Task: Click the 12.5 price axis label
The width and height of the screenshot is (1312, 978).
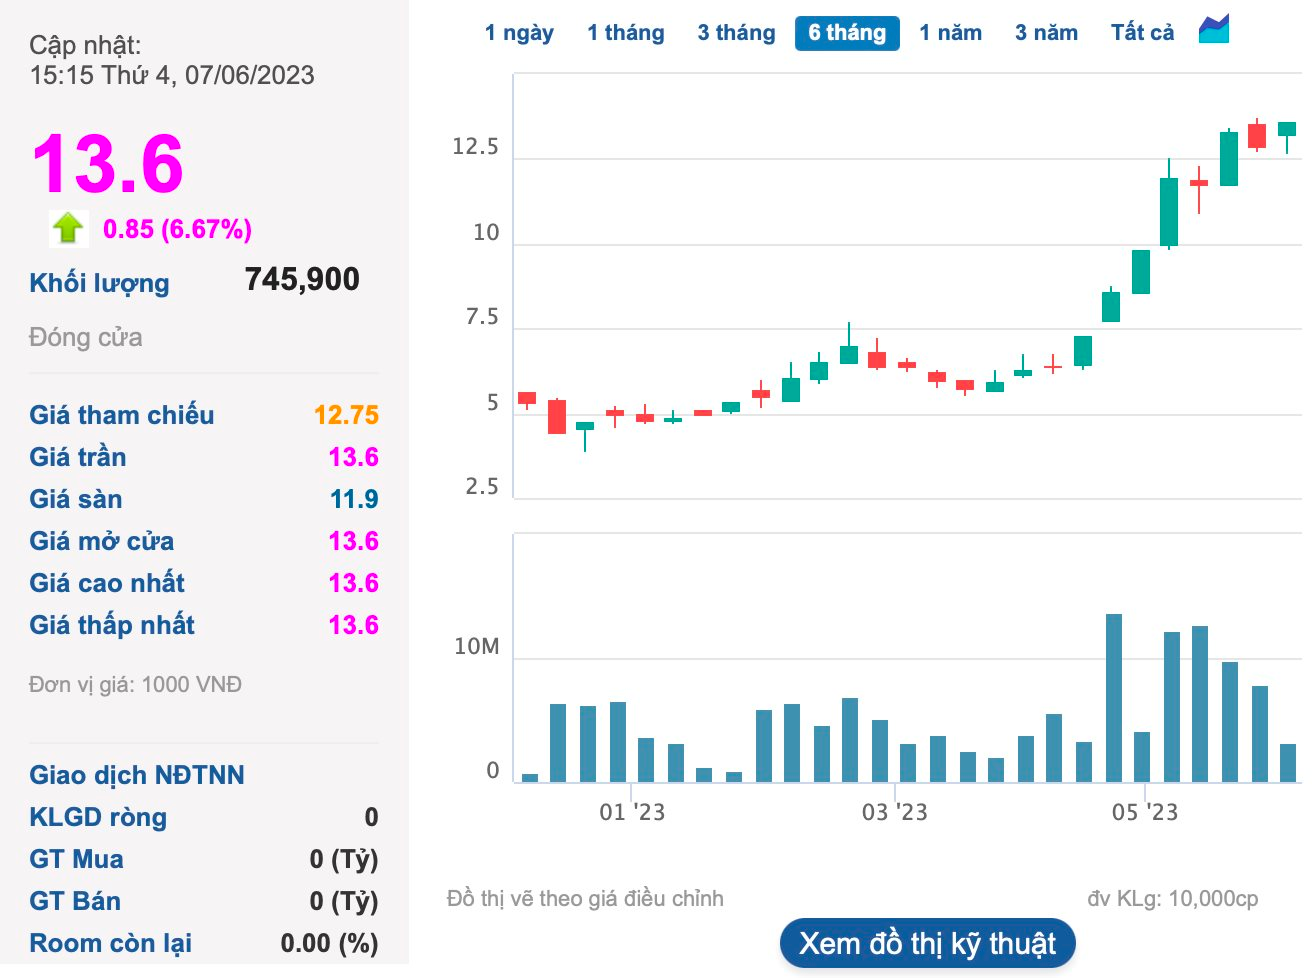Action: pos(475,147)
